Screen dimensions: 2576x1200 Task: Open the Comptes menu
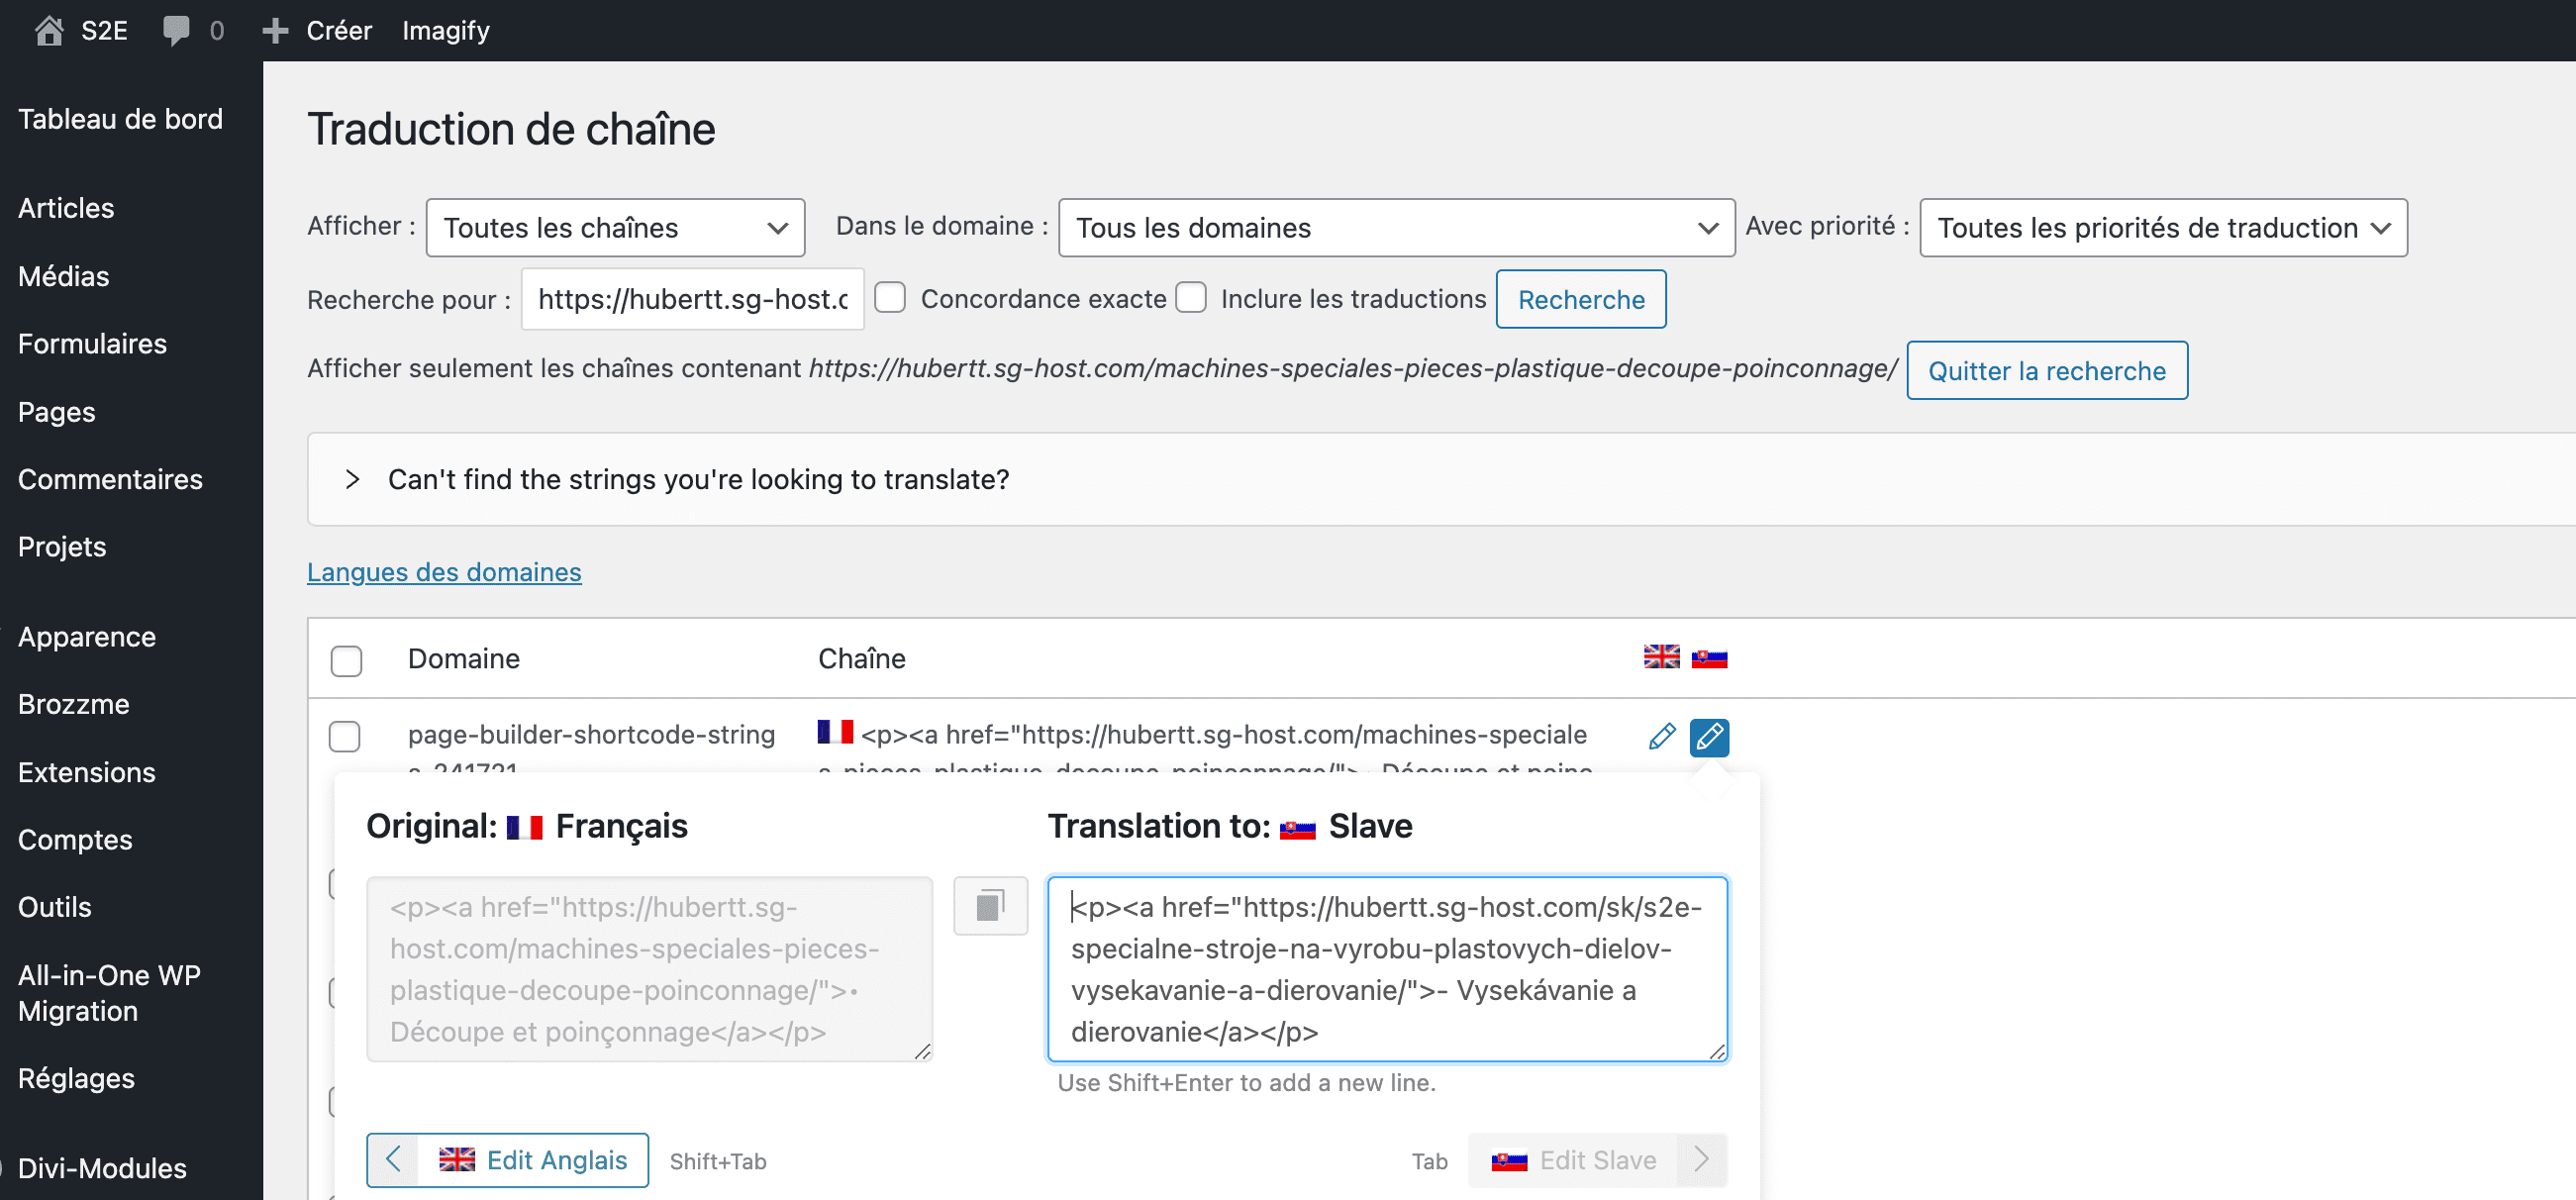75,840
